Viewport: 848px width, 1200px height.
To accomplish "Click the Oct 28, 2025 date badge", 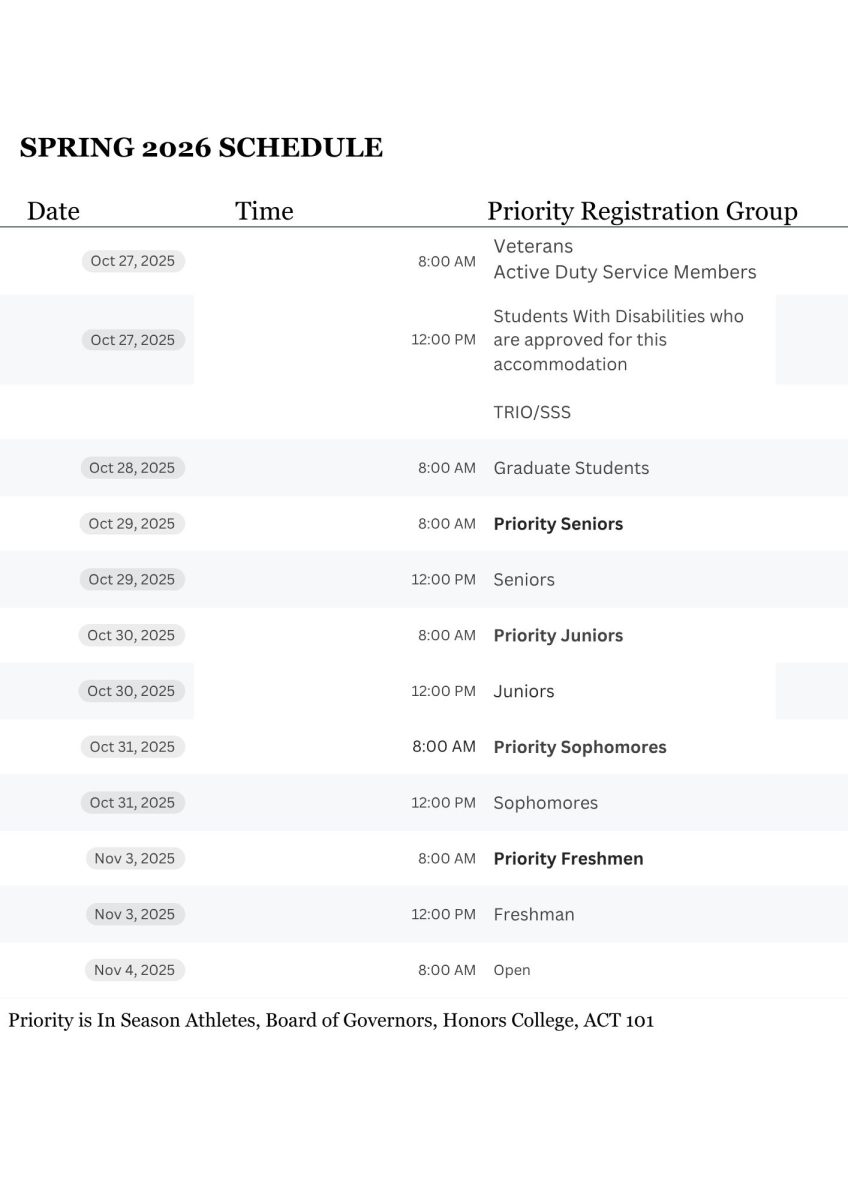I will tap(132, 468).
